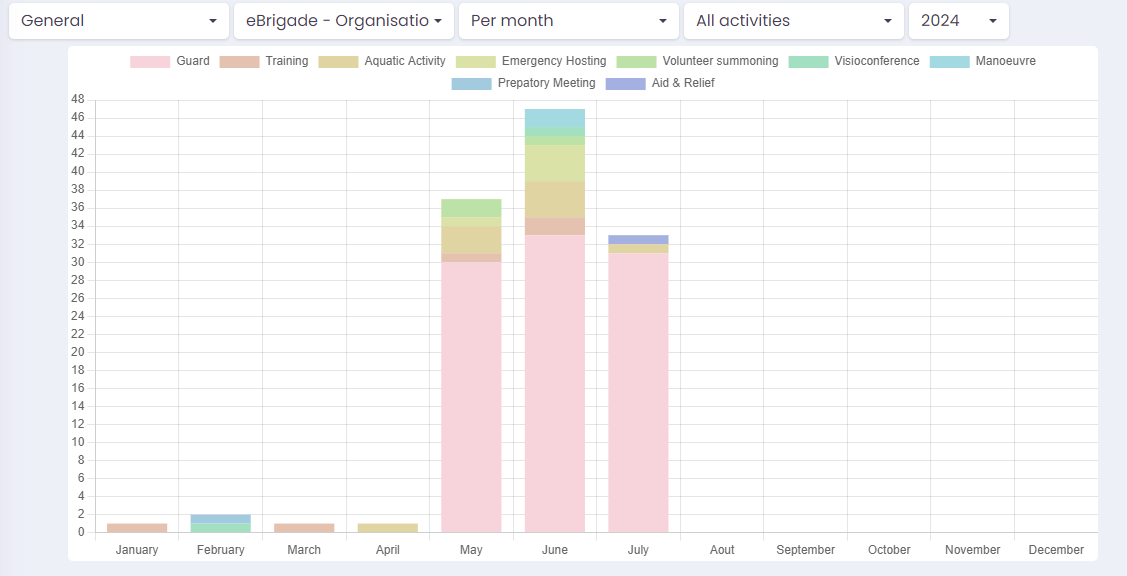Screen dimensions: 1127x576
Task: Click June's Emergency Hosting bar segment
Action: point(555,163)
